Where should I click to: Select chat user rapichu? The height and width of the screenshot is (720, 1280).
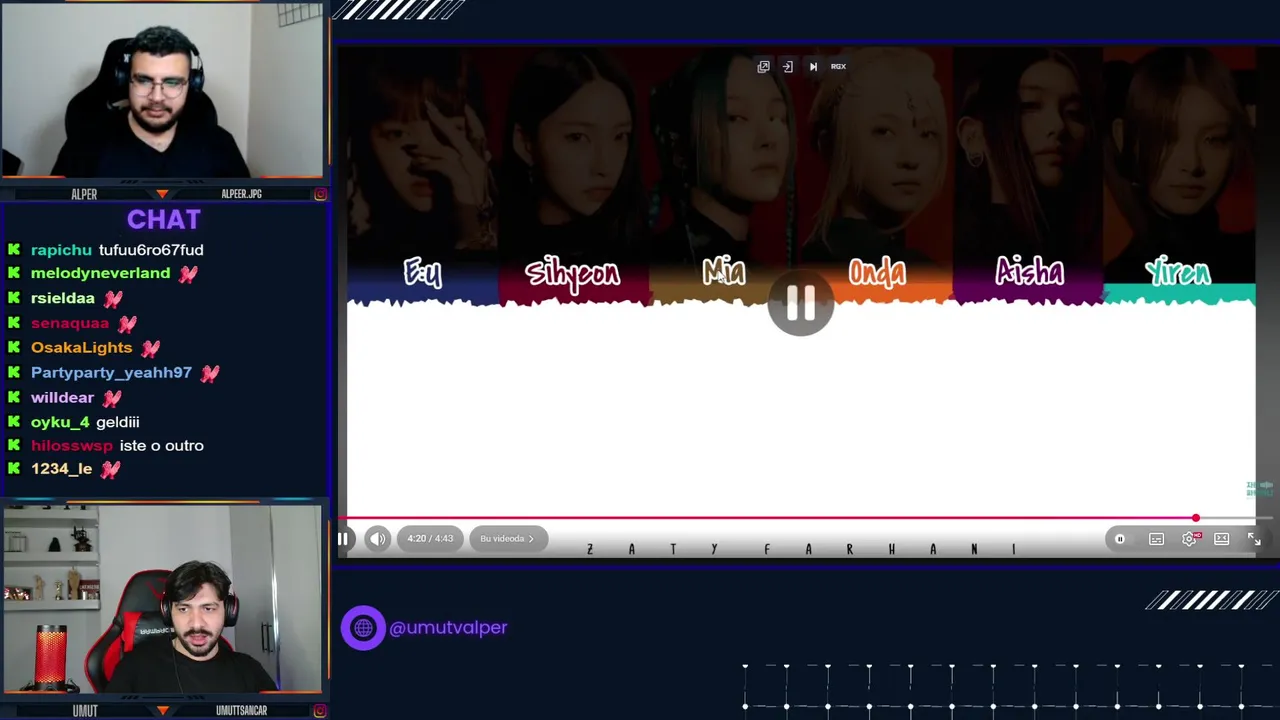pyautogui.click(x=61, y=250)
